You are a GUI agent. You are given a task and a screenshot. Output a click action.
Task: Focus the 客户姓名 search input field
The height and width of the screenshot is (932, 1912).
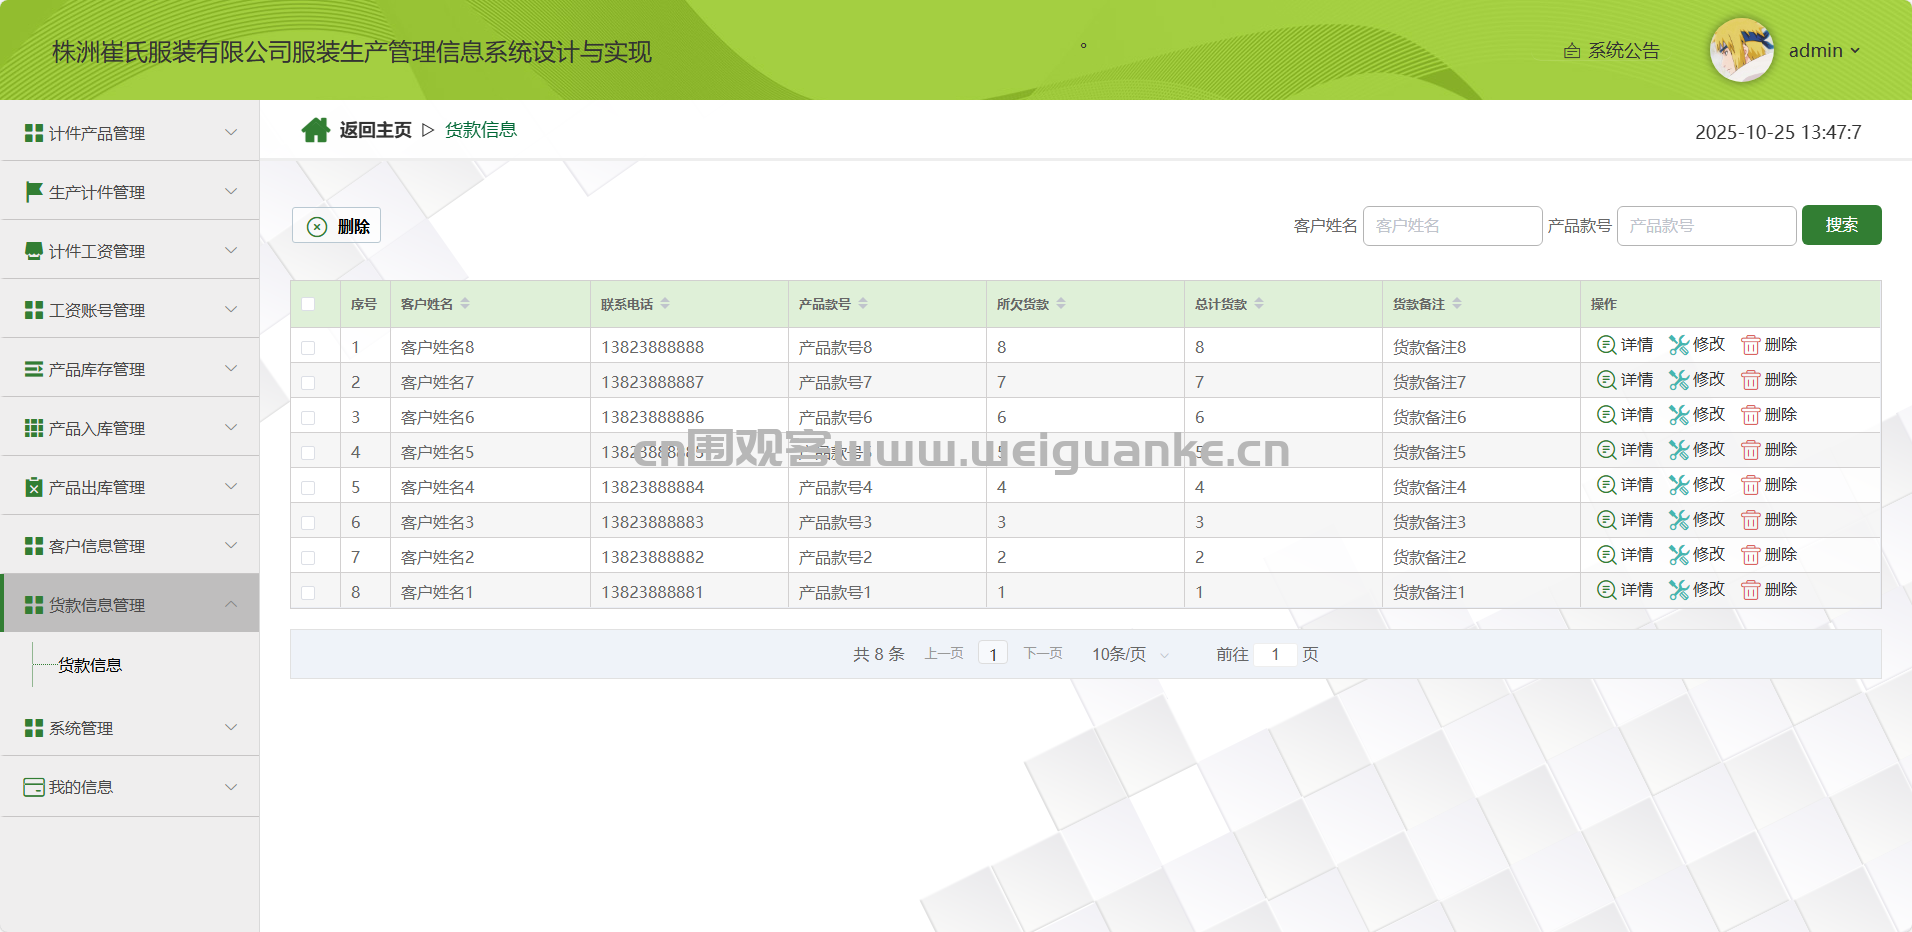pos(1452,226)
